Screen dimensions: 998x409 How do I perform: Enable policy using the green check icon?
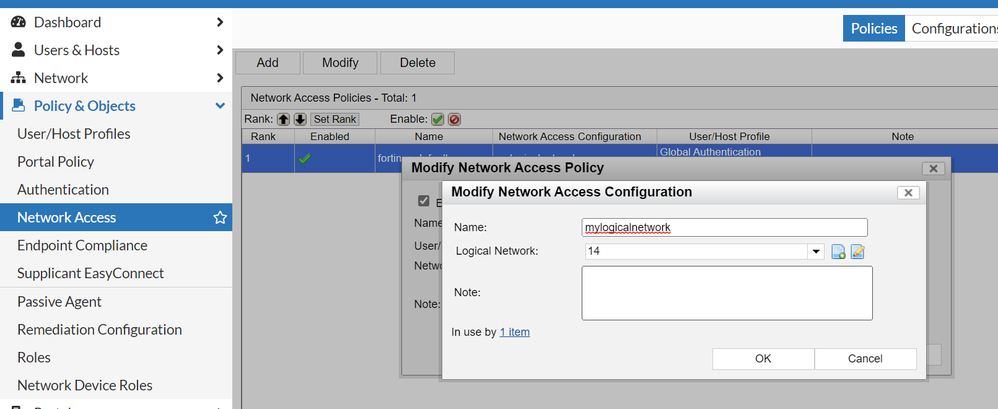pos(437,119)
